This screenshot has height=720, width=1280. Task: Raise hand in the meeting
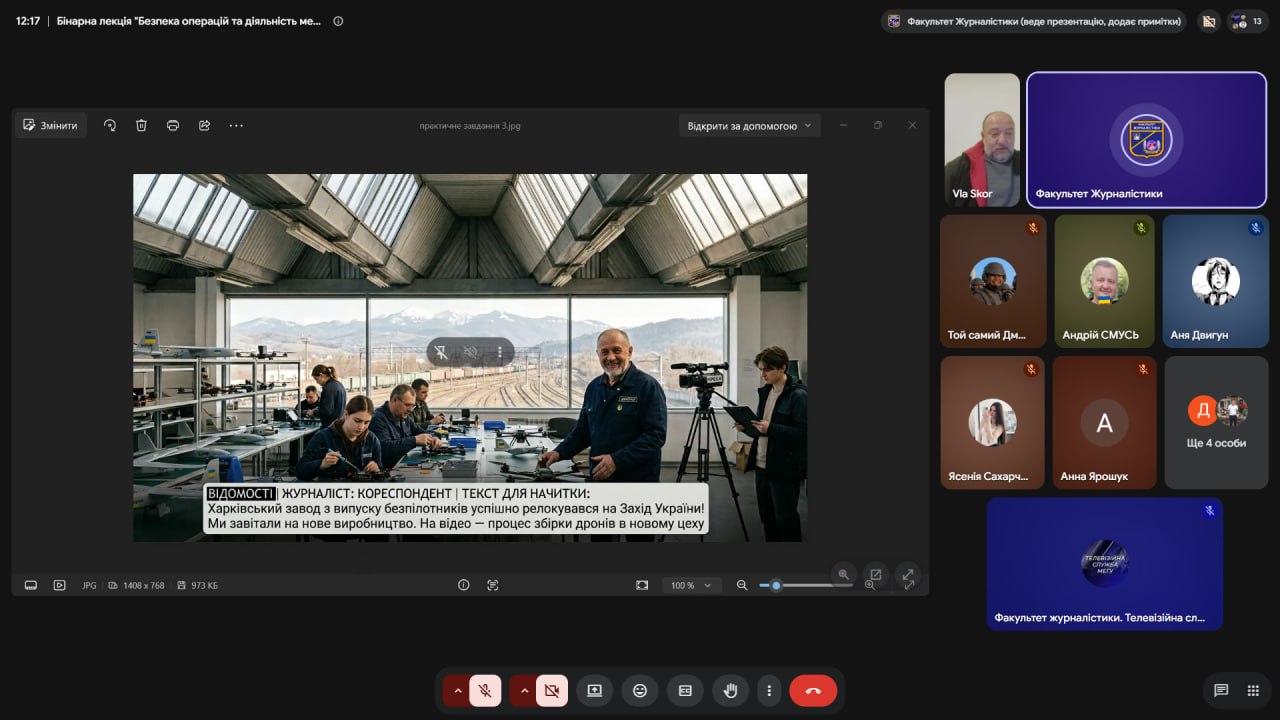731,690
